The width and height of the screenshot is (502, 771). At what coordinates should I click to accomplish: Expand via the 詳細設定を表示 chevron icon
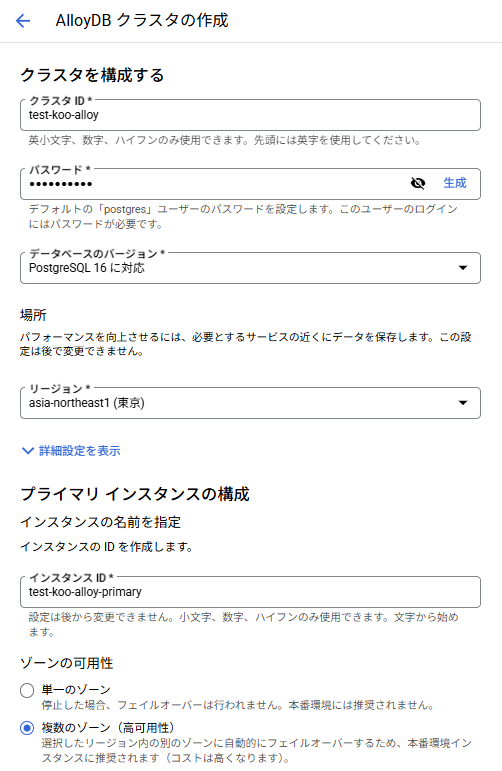(x=28, y=451)
